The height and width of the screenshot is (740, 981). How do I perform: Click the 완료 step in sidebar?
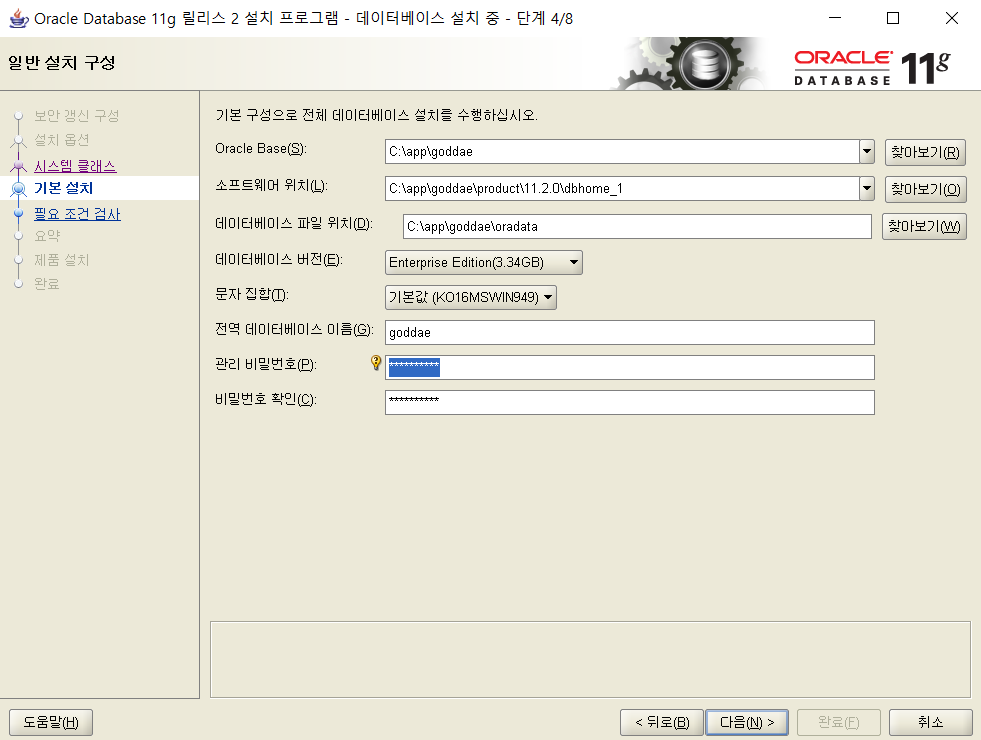point(47,283)
